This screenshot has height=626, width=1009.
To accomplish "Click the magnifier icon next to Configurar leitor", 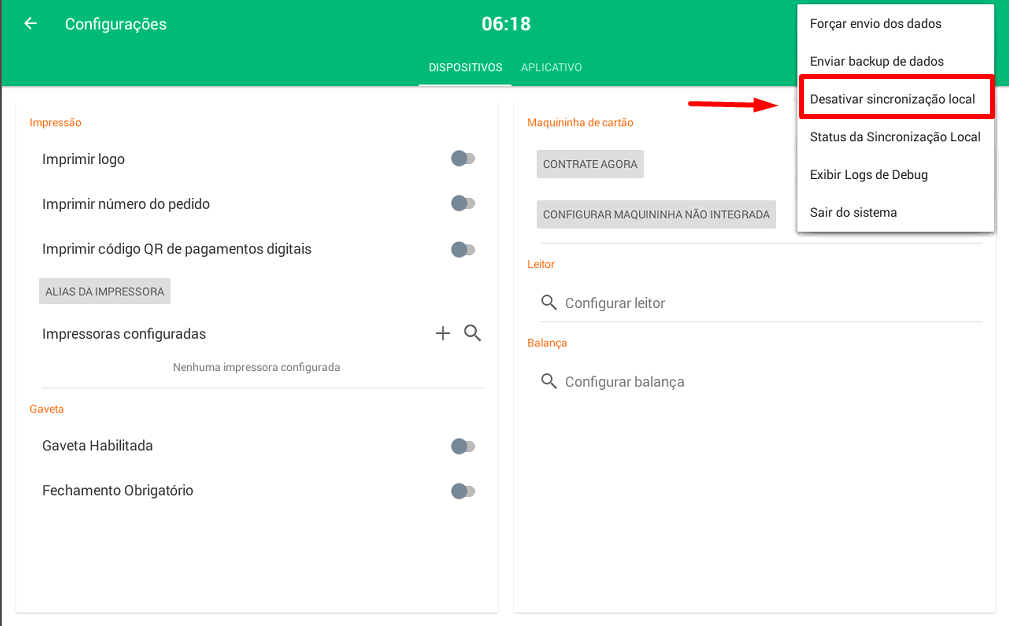I will point(548,302).
